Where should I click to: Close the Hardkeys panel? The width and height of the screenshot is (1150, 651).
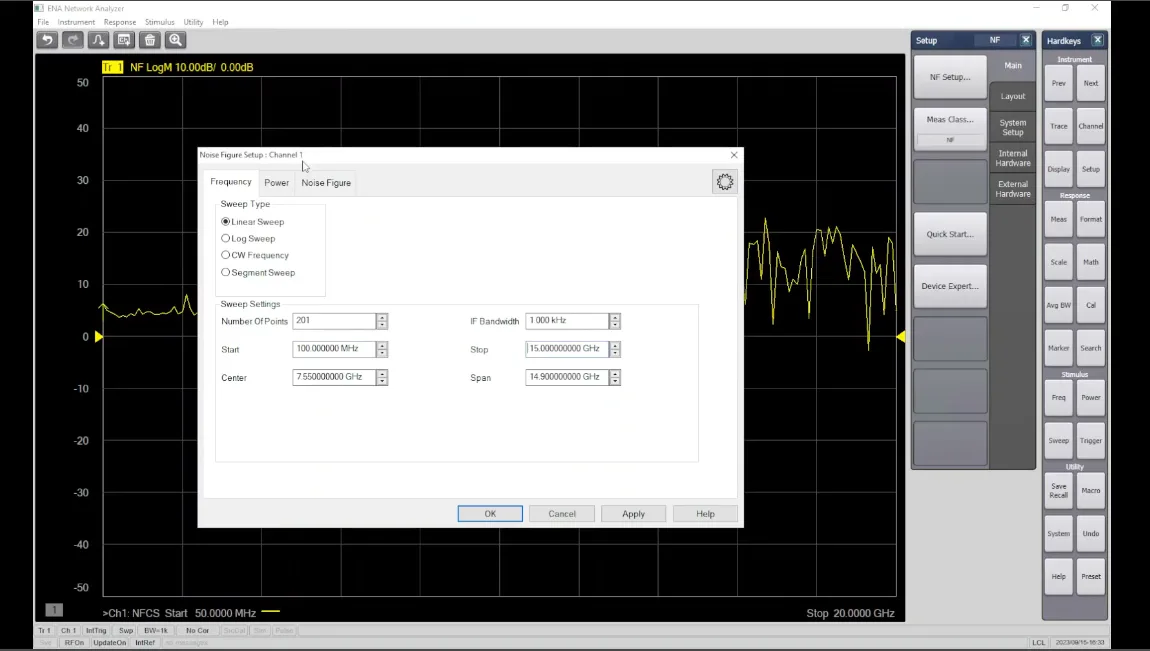point(1098,40)
